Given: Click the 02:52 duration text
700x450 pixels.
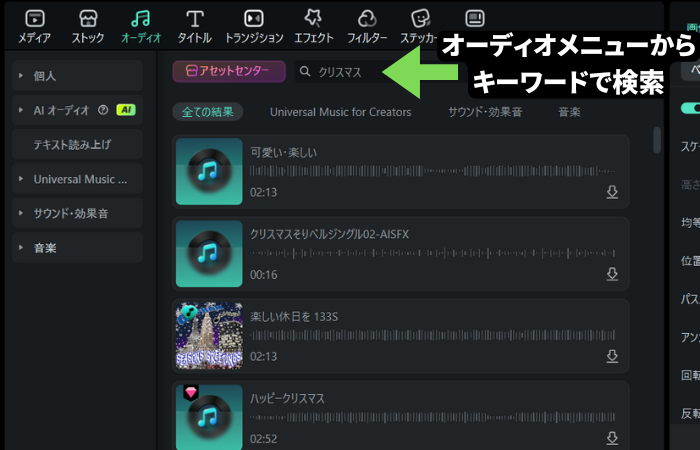Looking at the screenshot, I should click(x=263, y=439).
